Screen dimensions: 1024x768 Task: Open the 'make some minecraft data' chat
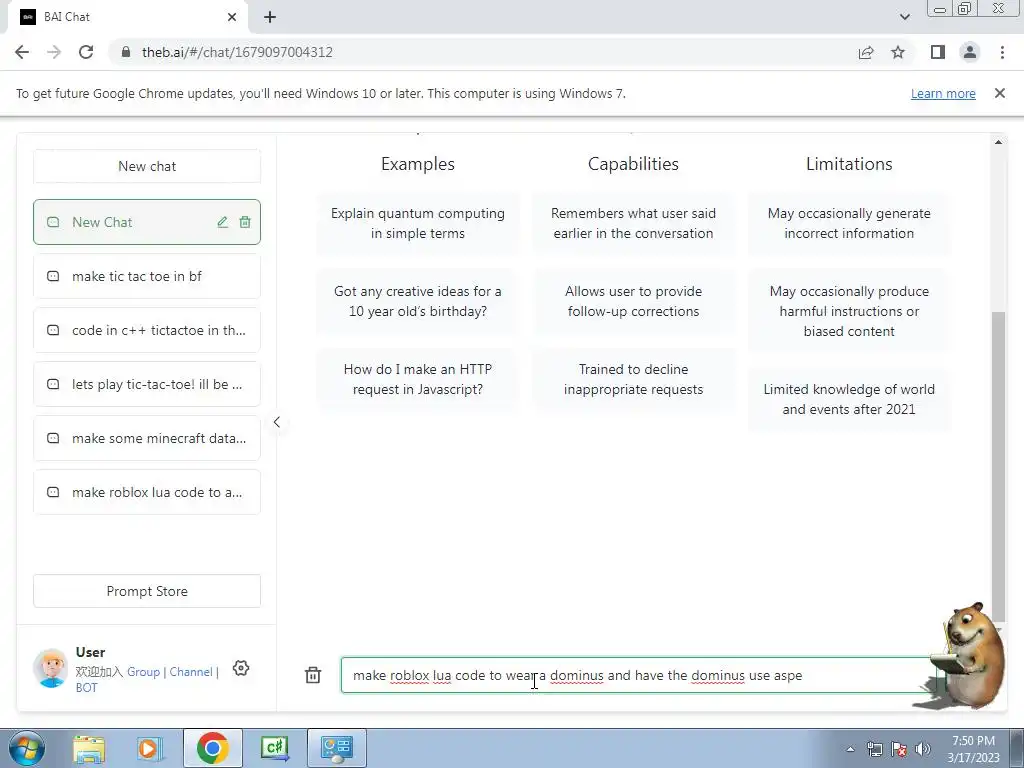147,438
